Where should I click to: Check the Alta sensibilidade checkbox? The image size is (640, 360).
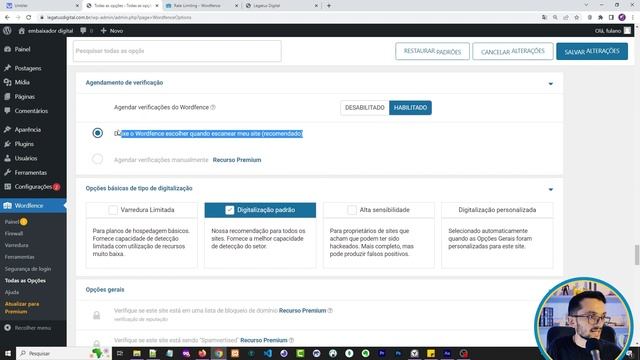pyautogui.click(x=351, y=210)
